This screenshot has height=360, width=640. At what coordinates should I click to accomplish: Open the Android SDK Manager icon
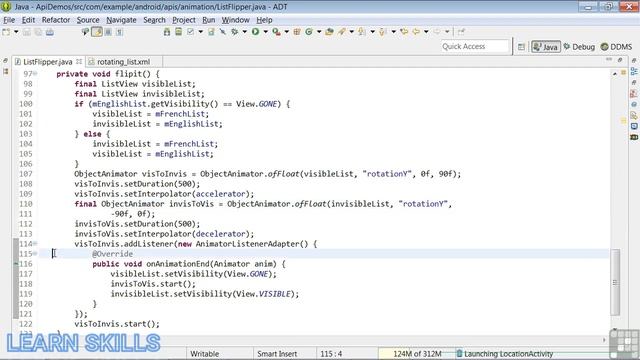click(x=167, y=32)
